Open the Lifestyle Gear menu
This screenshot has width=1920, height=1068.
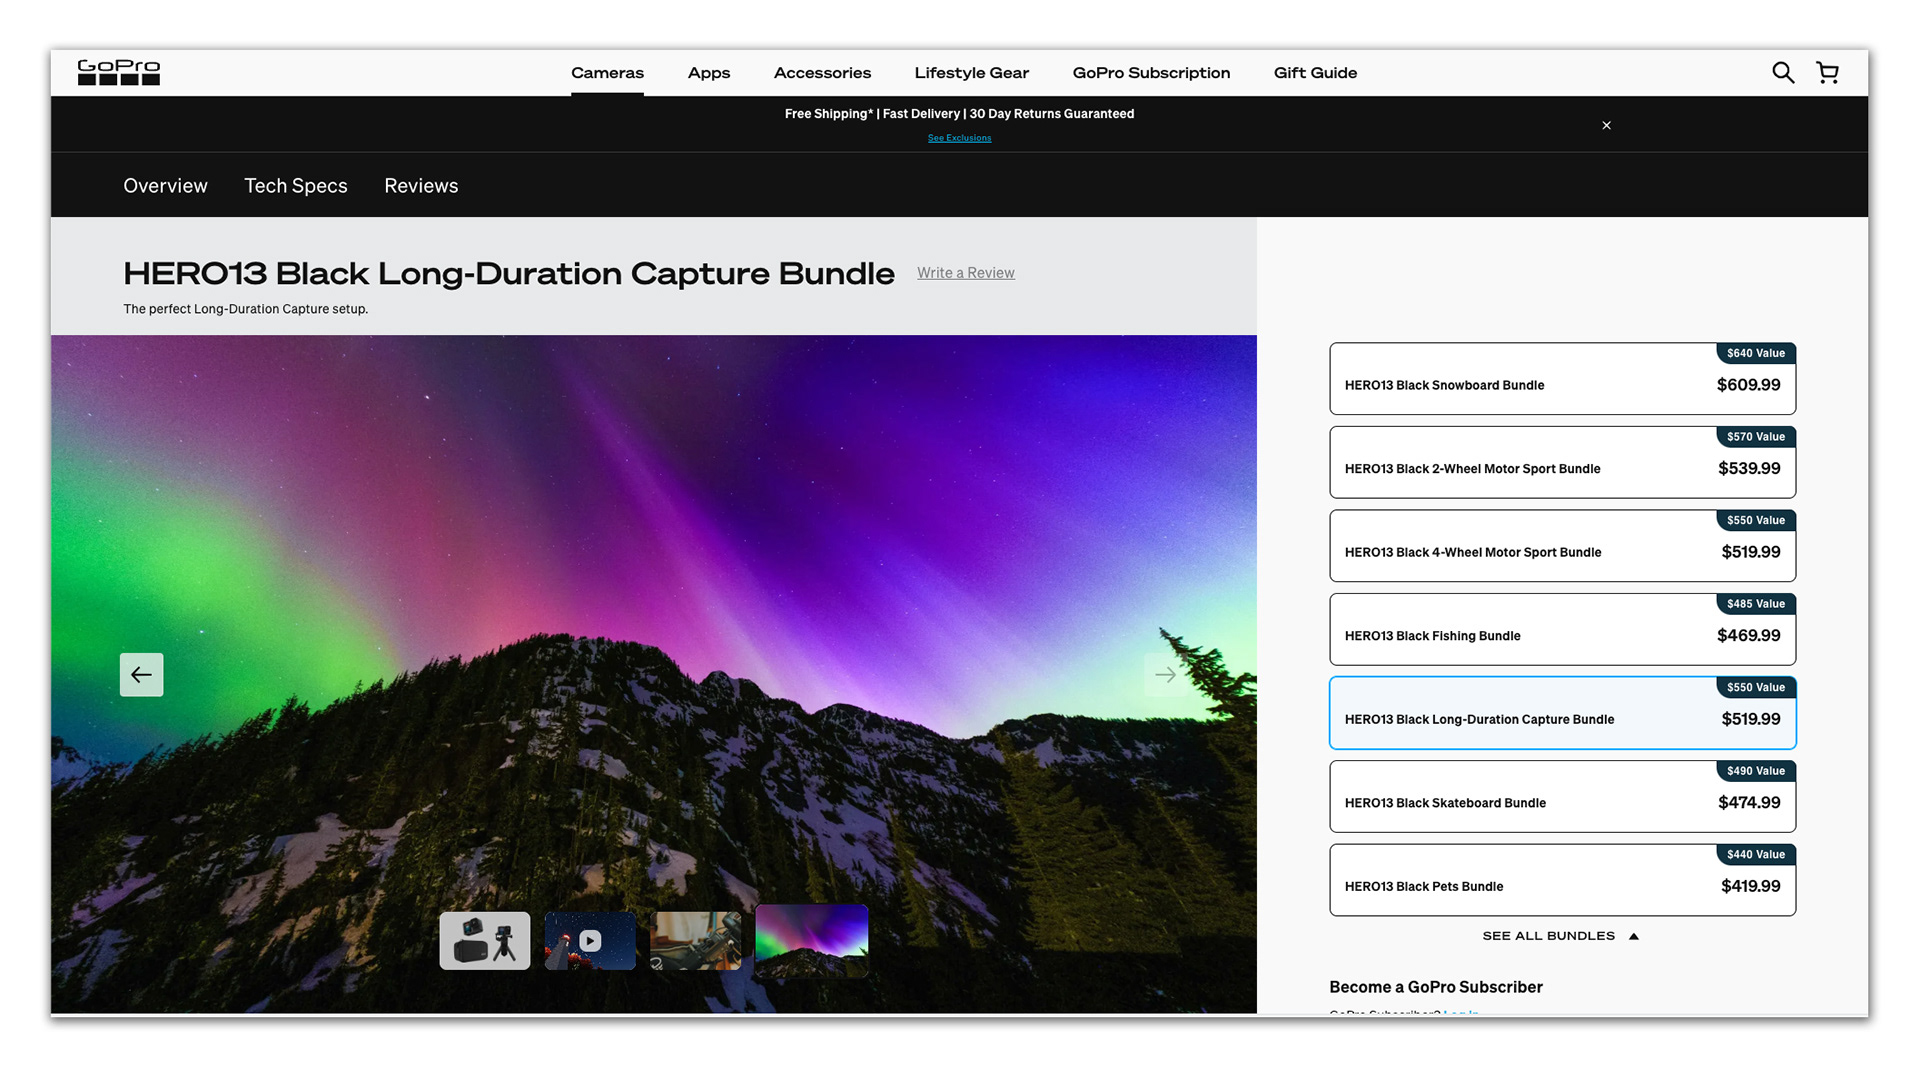971,73
